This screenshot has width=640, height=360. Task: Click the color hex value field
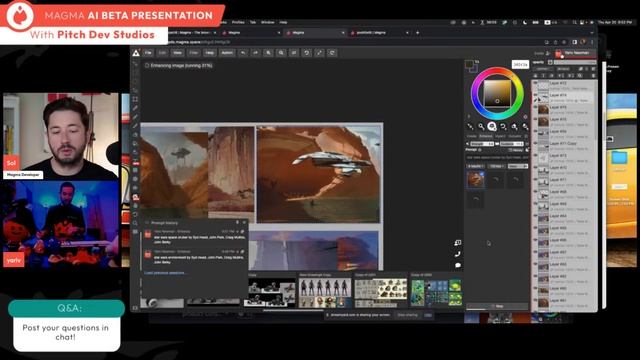coord(520,64)
